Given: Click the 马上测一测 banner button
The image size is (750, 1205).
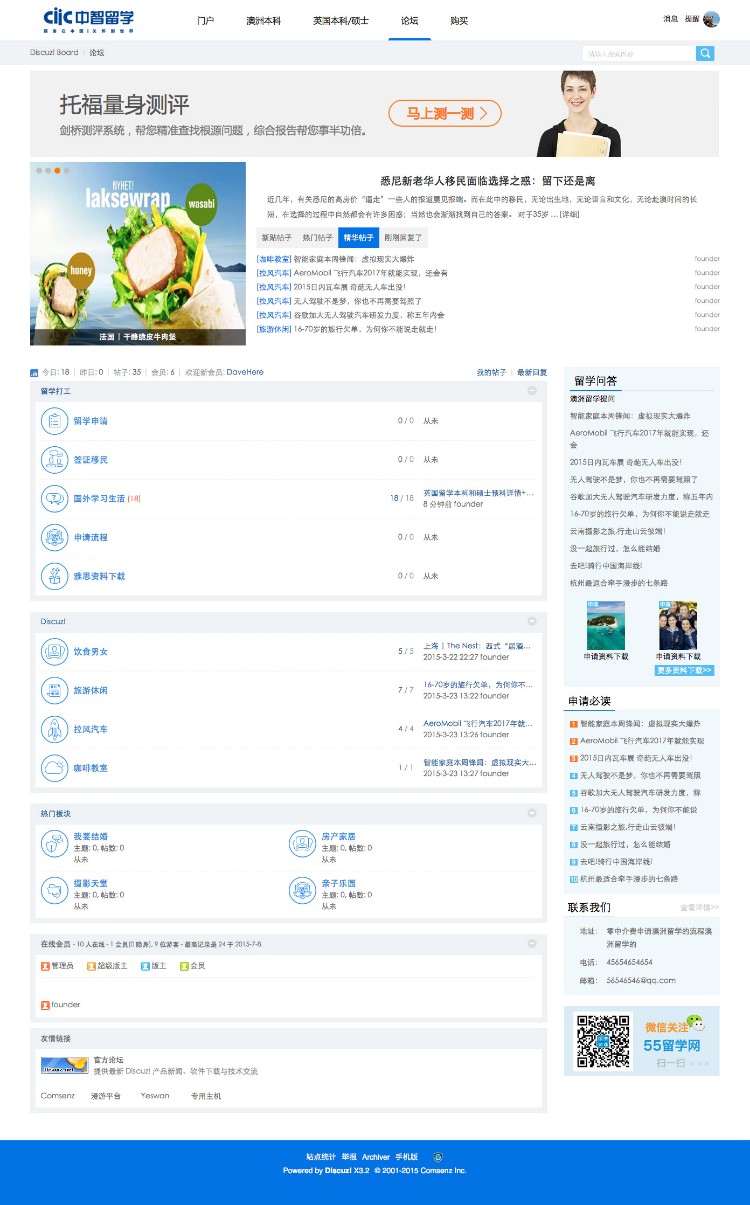Looking at the screenshot, I should tap(445, 113).
